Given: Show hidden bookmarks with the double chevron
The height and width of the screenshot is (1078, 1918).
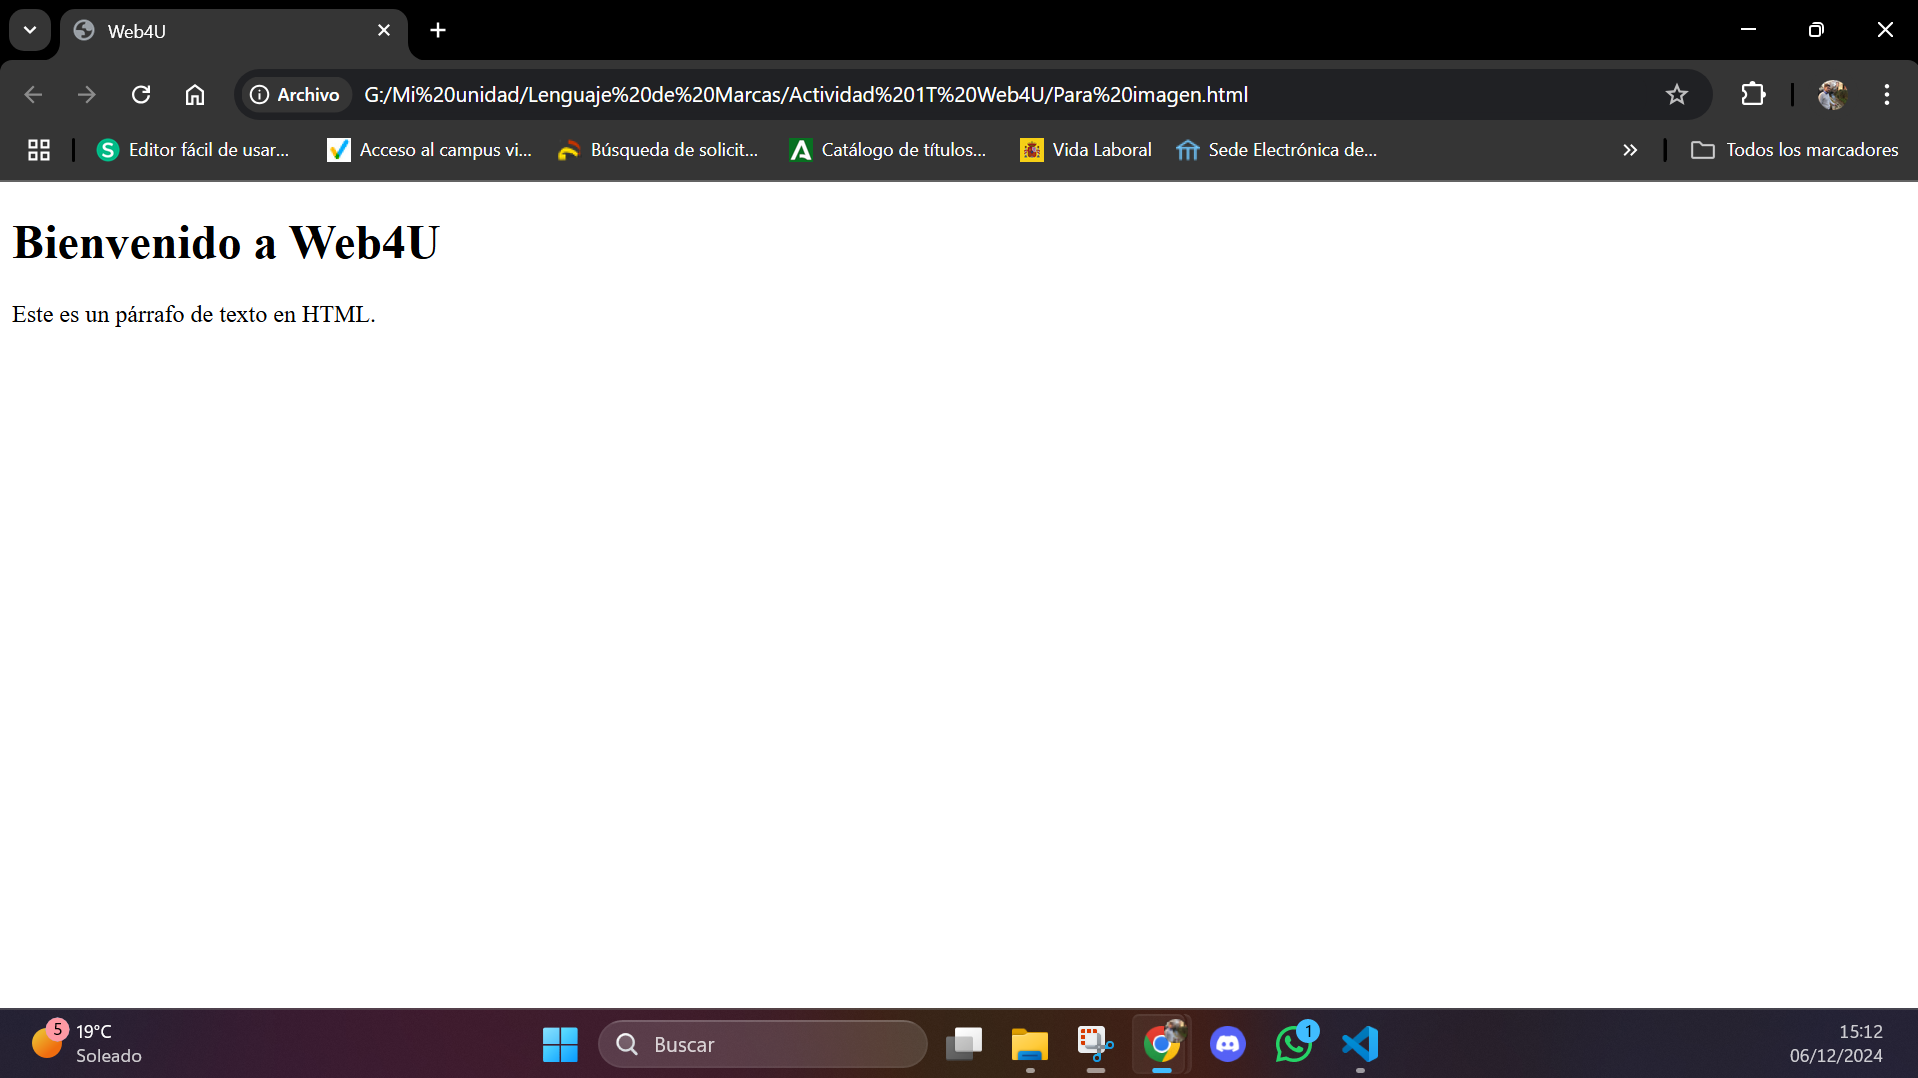Looking at the screenshot, I should (1629, 150).
